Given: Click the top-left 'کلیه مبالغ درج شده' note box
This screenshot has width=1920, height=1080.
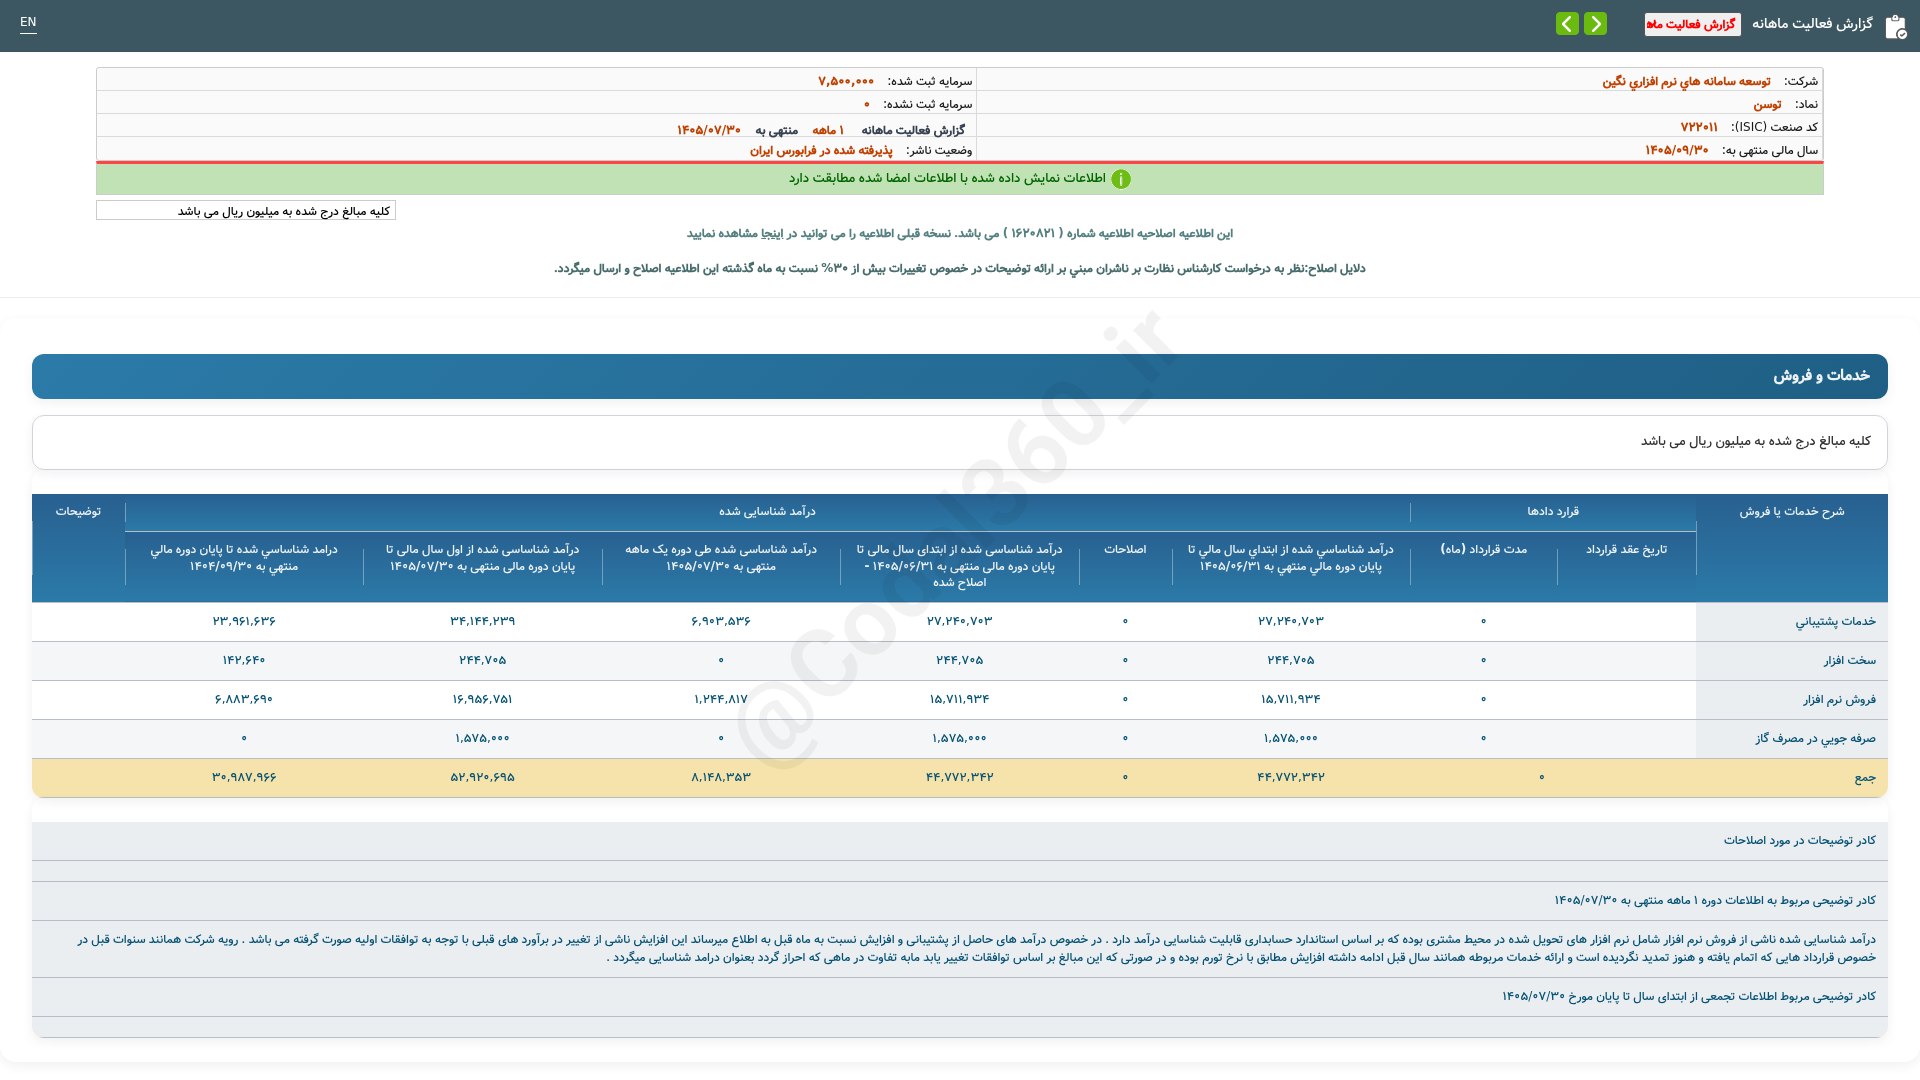Looking at the screenshot, I should pyautogui.click(x=246, y=211).
